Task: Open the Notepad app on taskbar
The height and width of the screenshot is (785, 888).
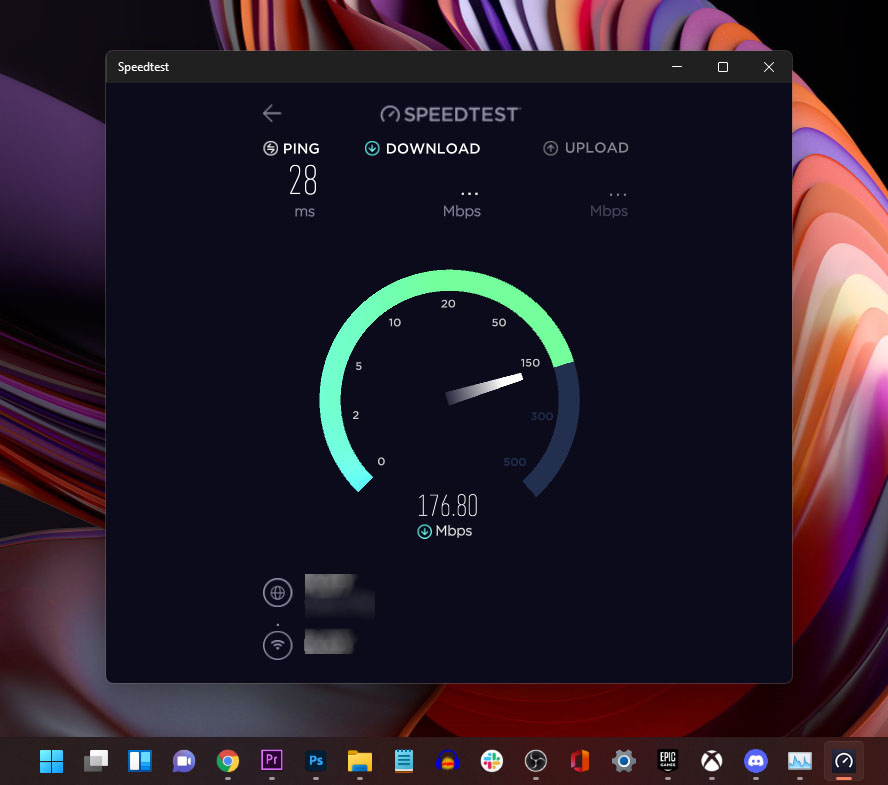Action: tap(404, 761)
